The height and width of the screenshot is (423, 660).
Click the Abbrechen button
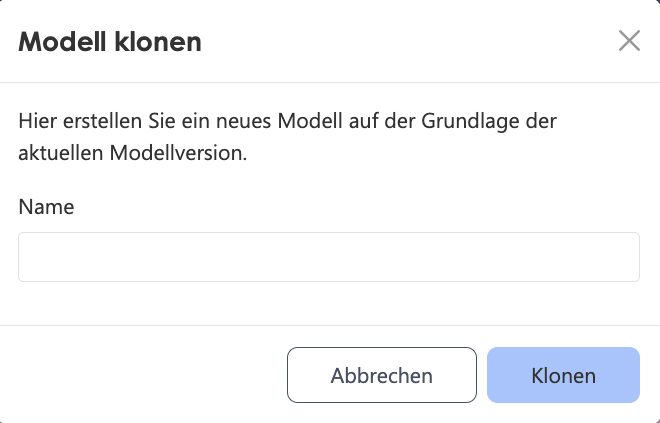pyautogui.click(x=382, y=375)
